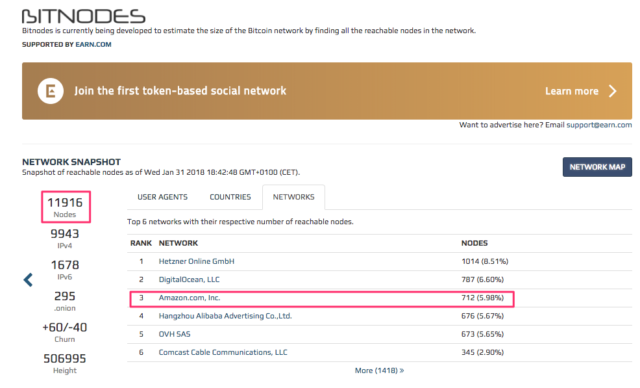This screenshot has height=388, width=640.
Task: Select the NETWORKS tab
Action: pos(293,197)
